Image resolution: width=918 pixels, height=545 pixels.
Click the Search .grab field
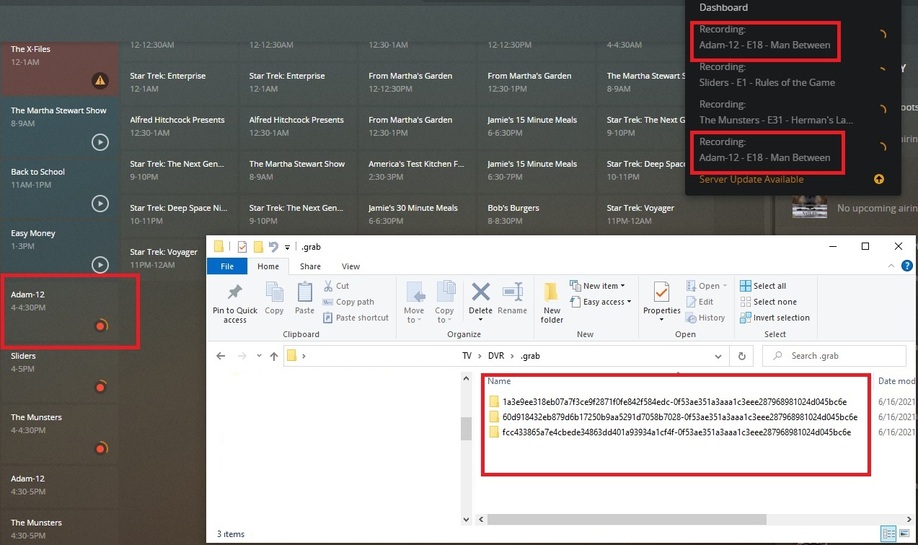(834, 356)
